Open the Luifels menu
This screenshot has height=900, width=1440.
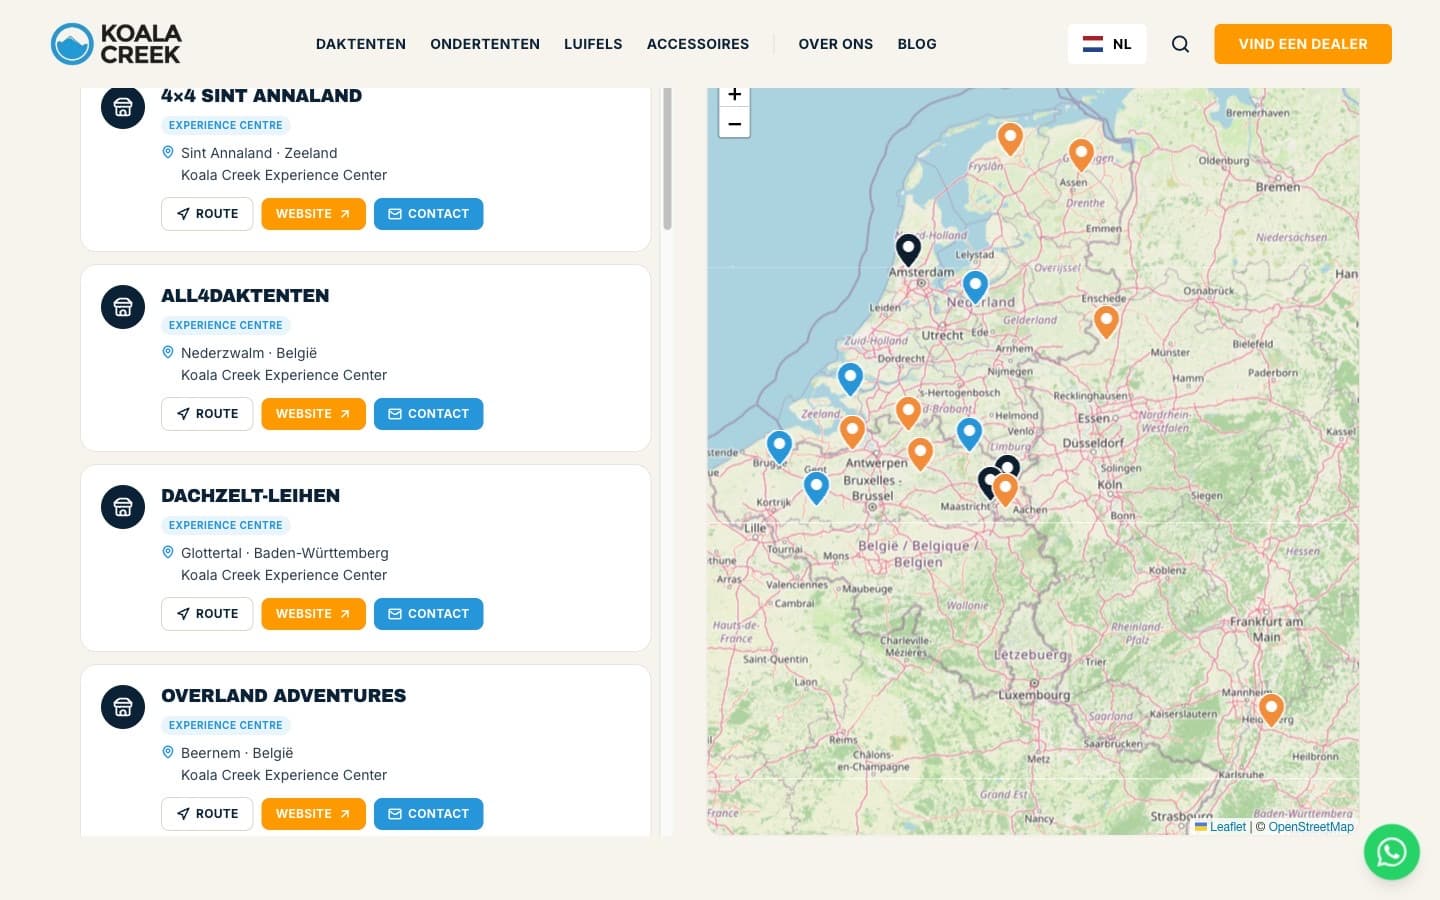pyautogui.click(x=593, y=44)
